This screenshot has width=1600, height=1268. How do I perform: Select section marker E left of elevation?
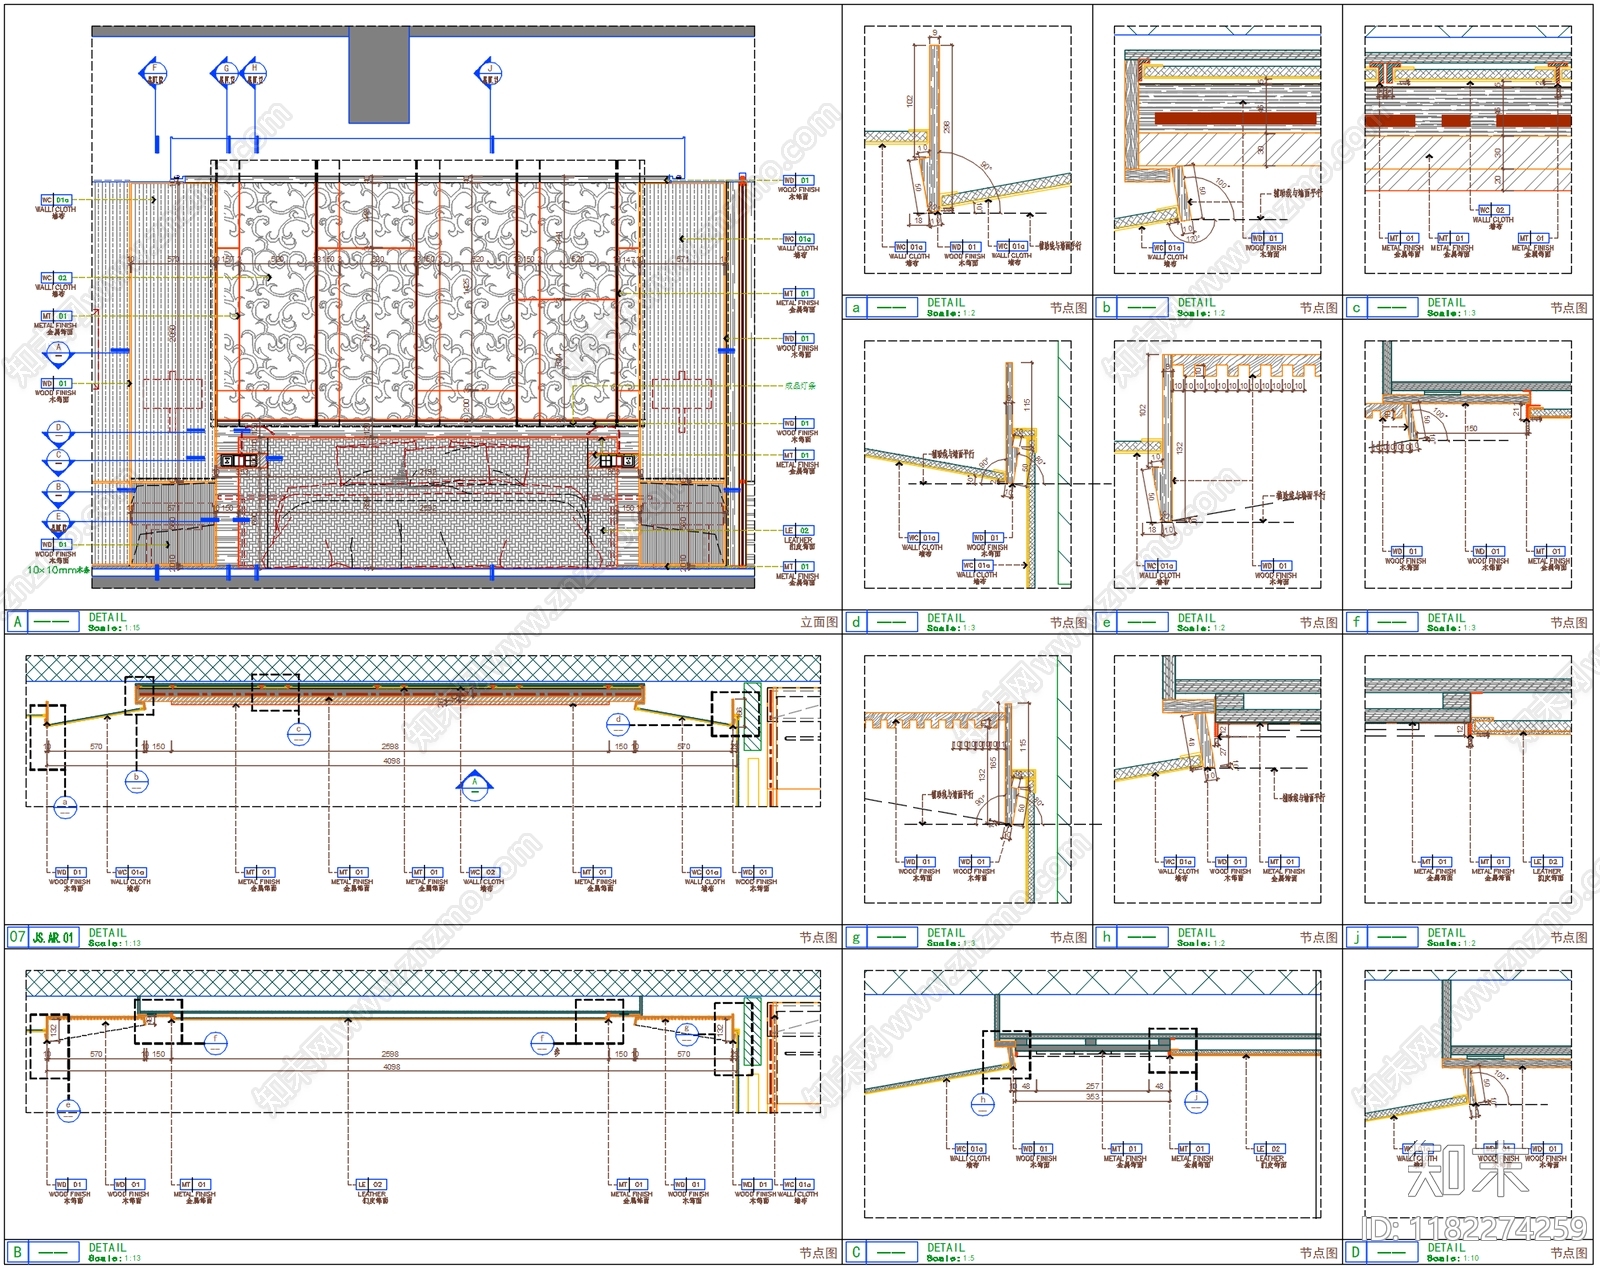tap(59, 523)
